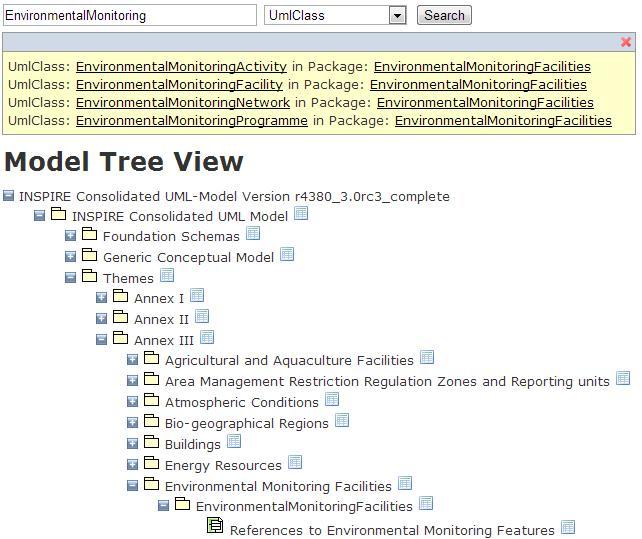
Task: Select Area Management Restriction Regulation Zones item
Action: [x=386, y=381]
